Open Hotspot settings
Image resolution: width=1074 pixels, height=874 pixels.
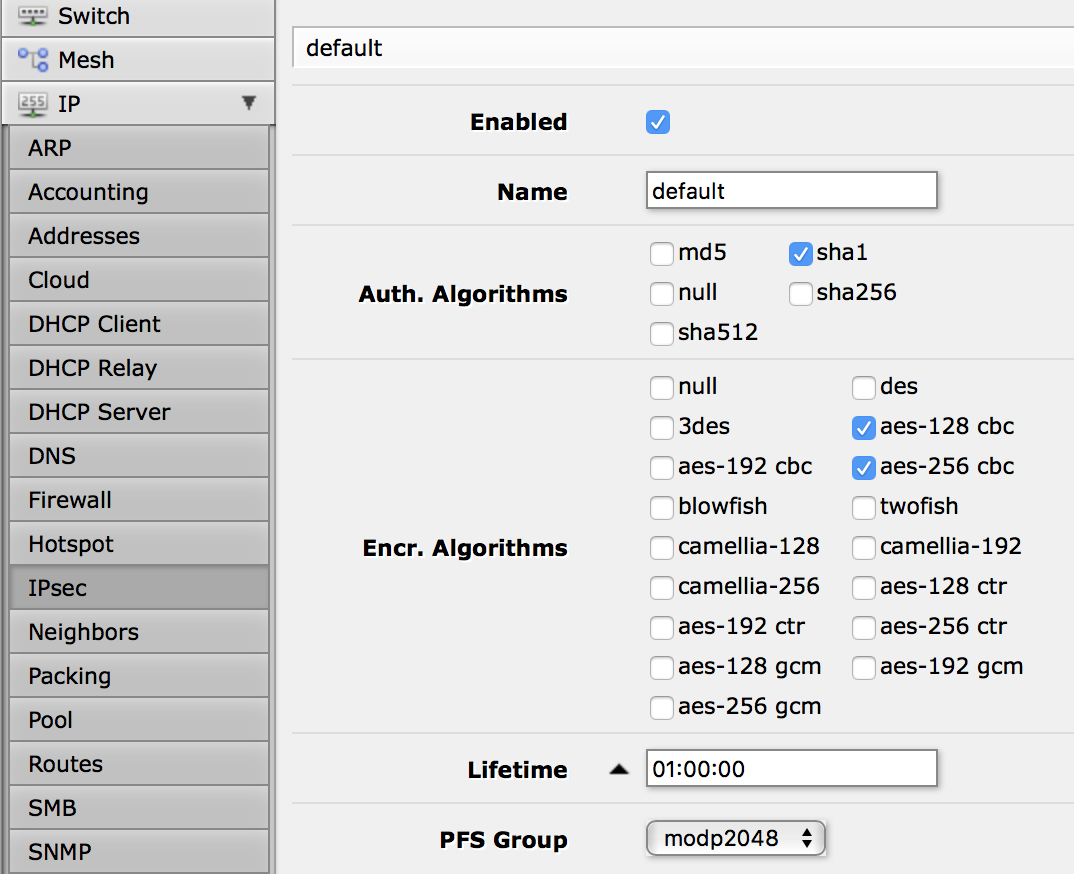click(x=139, y=544)
